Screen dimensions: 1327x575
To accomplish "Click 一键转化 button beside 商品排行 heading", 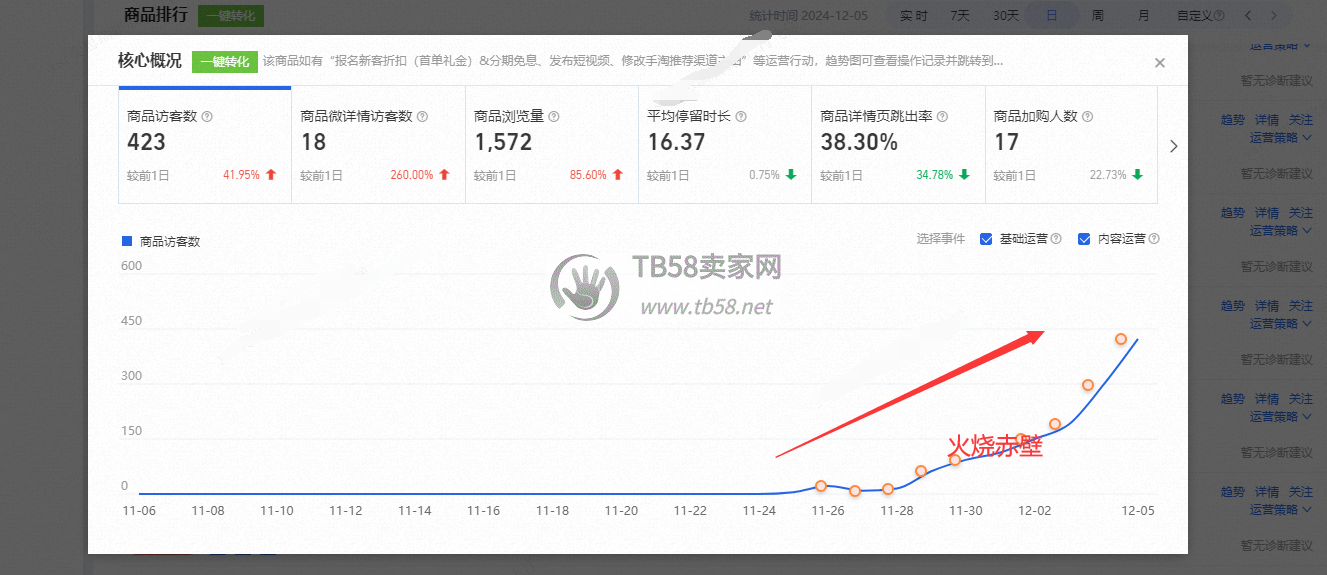I will [231, 16].
